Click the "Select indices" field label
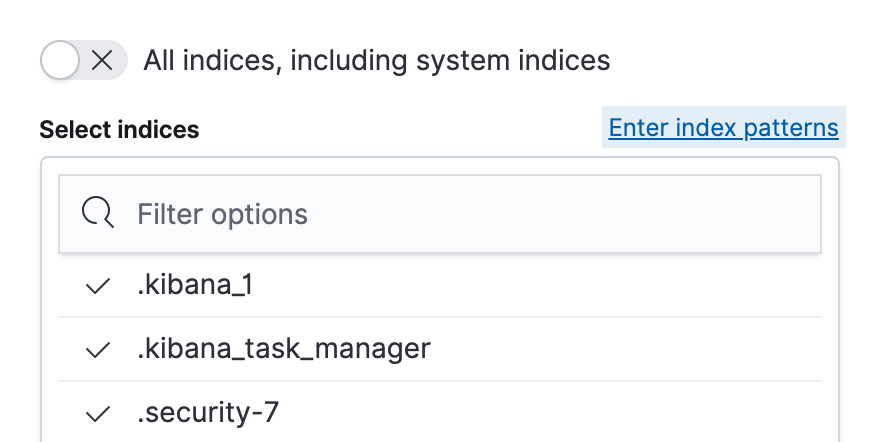 tap(119, 130)
